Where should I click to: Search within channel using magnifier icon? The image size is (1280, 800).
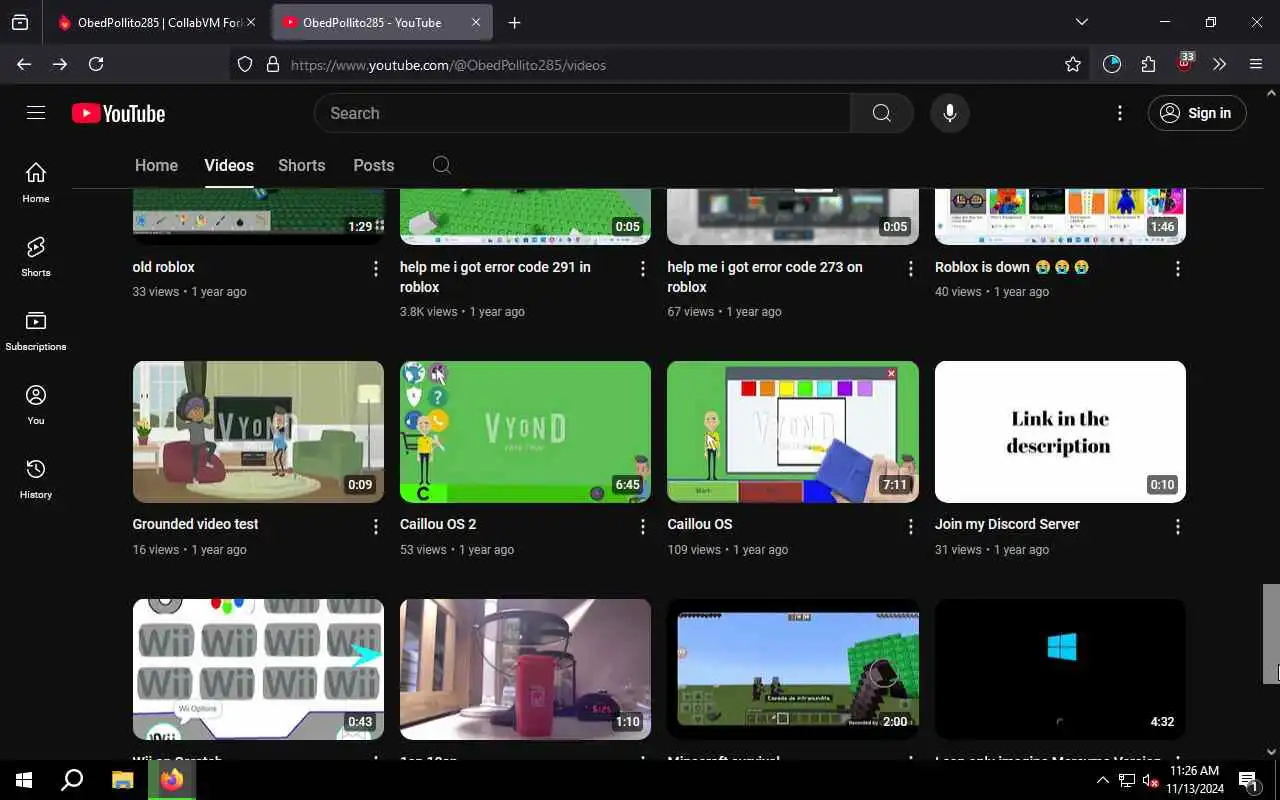tap(442, 165)
